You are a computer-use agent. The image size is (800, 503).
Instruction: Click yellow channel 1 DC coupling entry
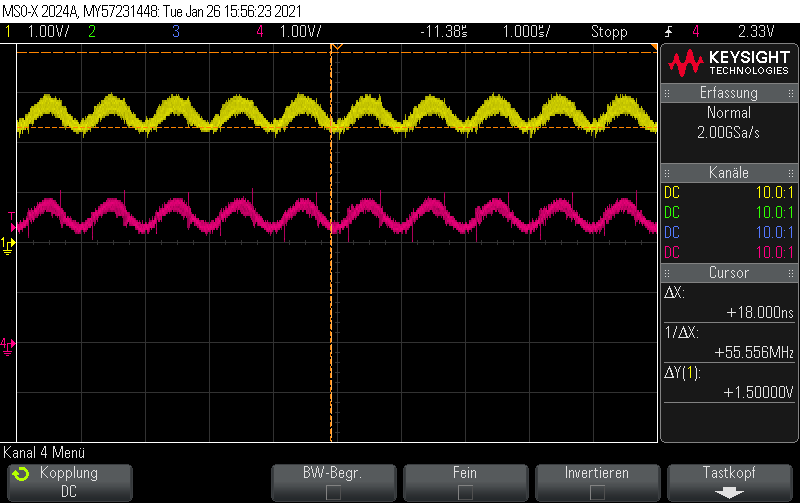pyautogui.click(x=672, y=193)
